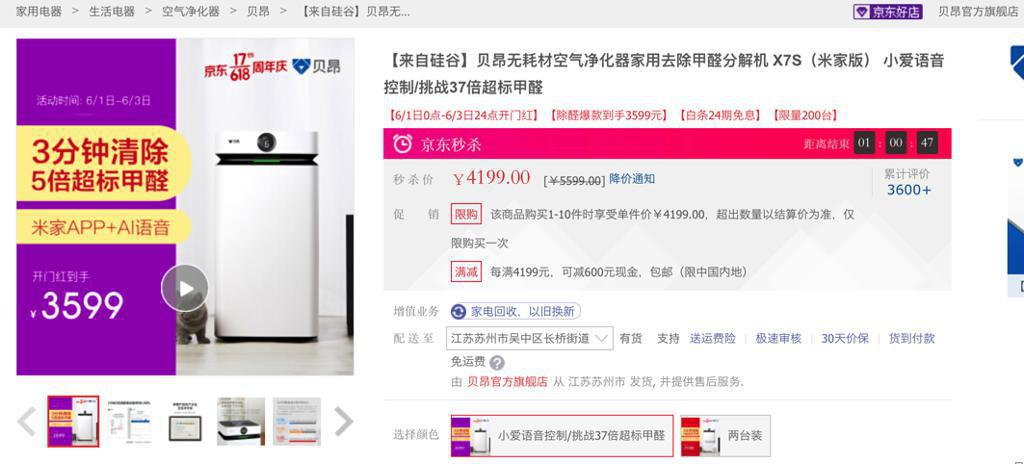Open the delivery address dropdown
Image resolution: width=1024 pixels, height=464 pixels.
coord(530,339)
